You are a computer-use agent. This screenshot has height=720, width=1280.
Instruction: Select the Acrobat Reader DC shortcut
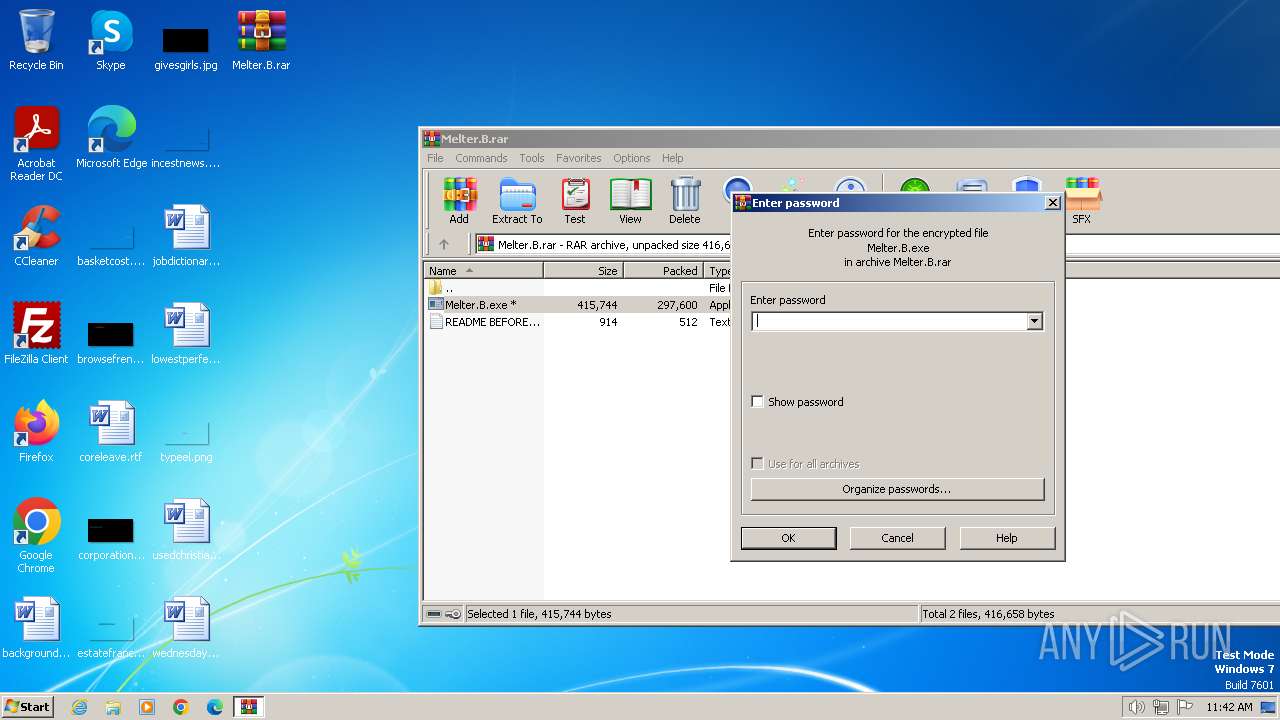pyautogui.click(x=36, y=145)
